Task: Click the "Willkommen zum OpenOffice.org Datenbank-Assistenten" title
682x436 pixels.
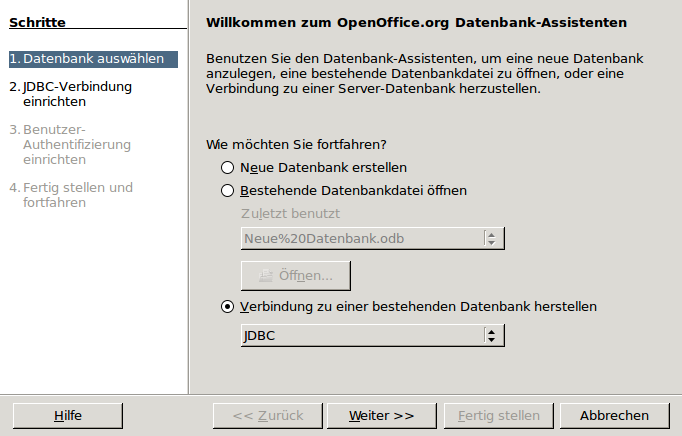Action: pyautogui.click(x=416, y=22)
